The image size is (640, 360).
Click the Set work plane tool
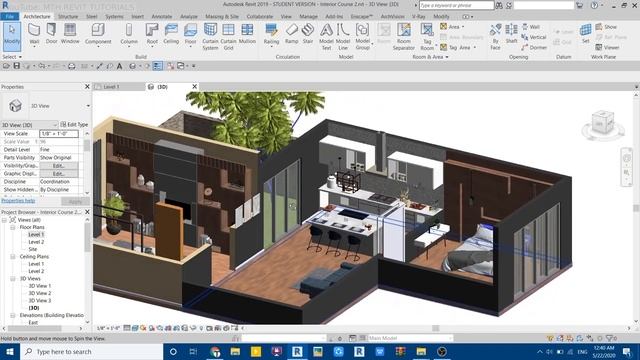pos(586,33)
